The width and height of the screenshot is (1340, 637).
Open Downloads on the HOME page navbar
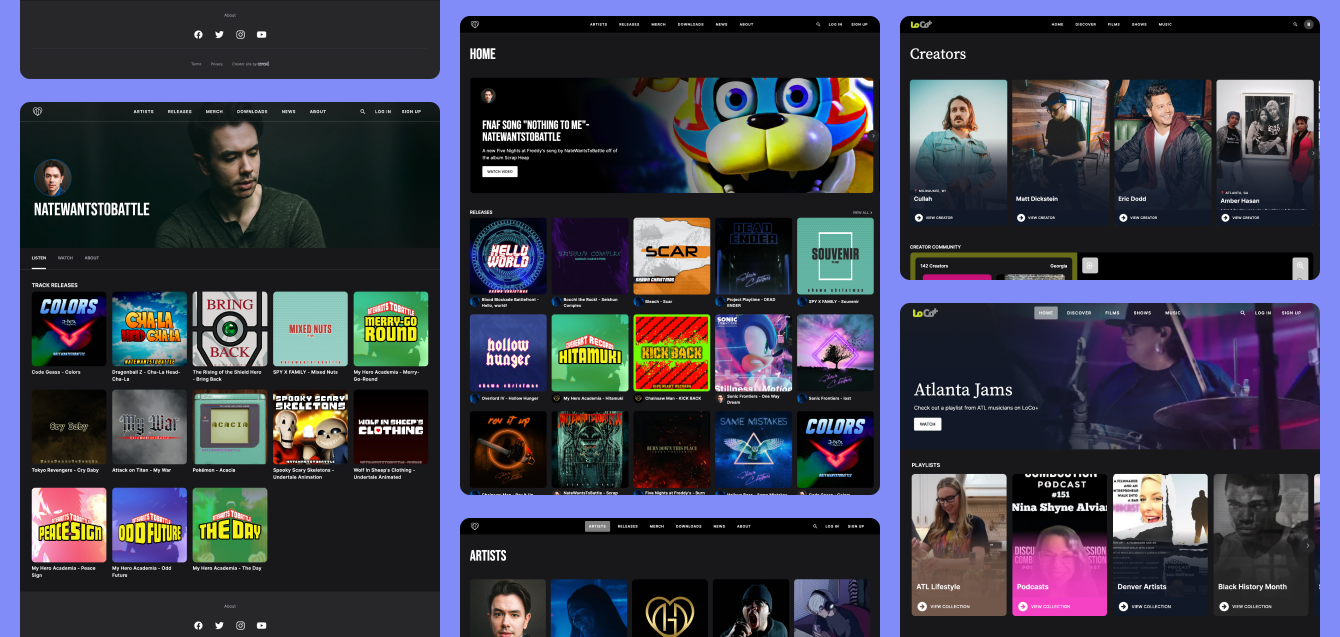click(691, 24)
